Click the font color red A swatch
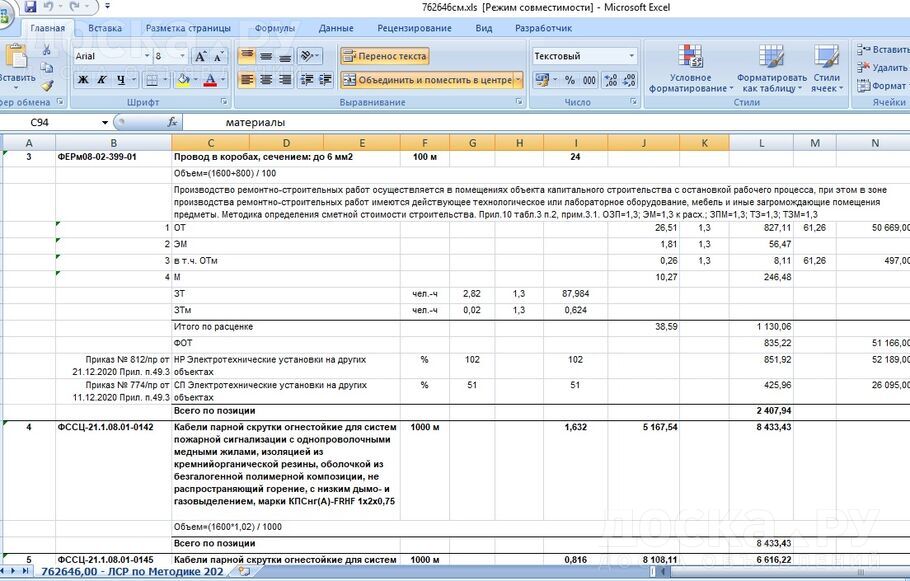Screen dimensions: 910x581 point(211,80)
